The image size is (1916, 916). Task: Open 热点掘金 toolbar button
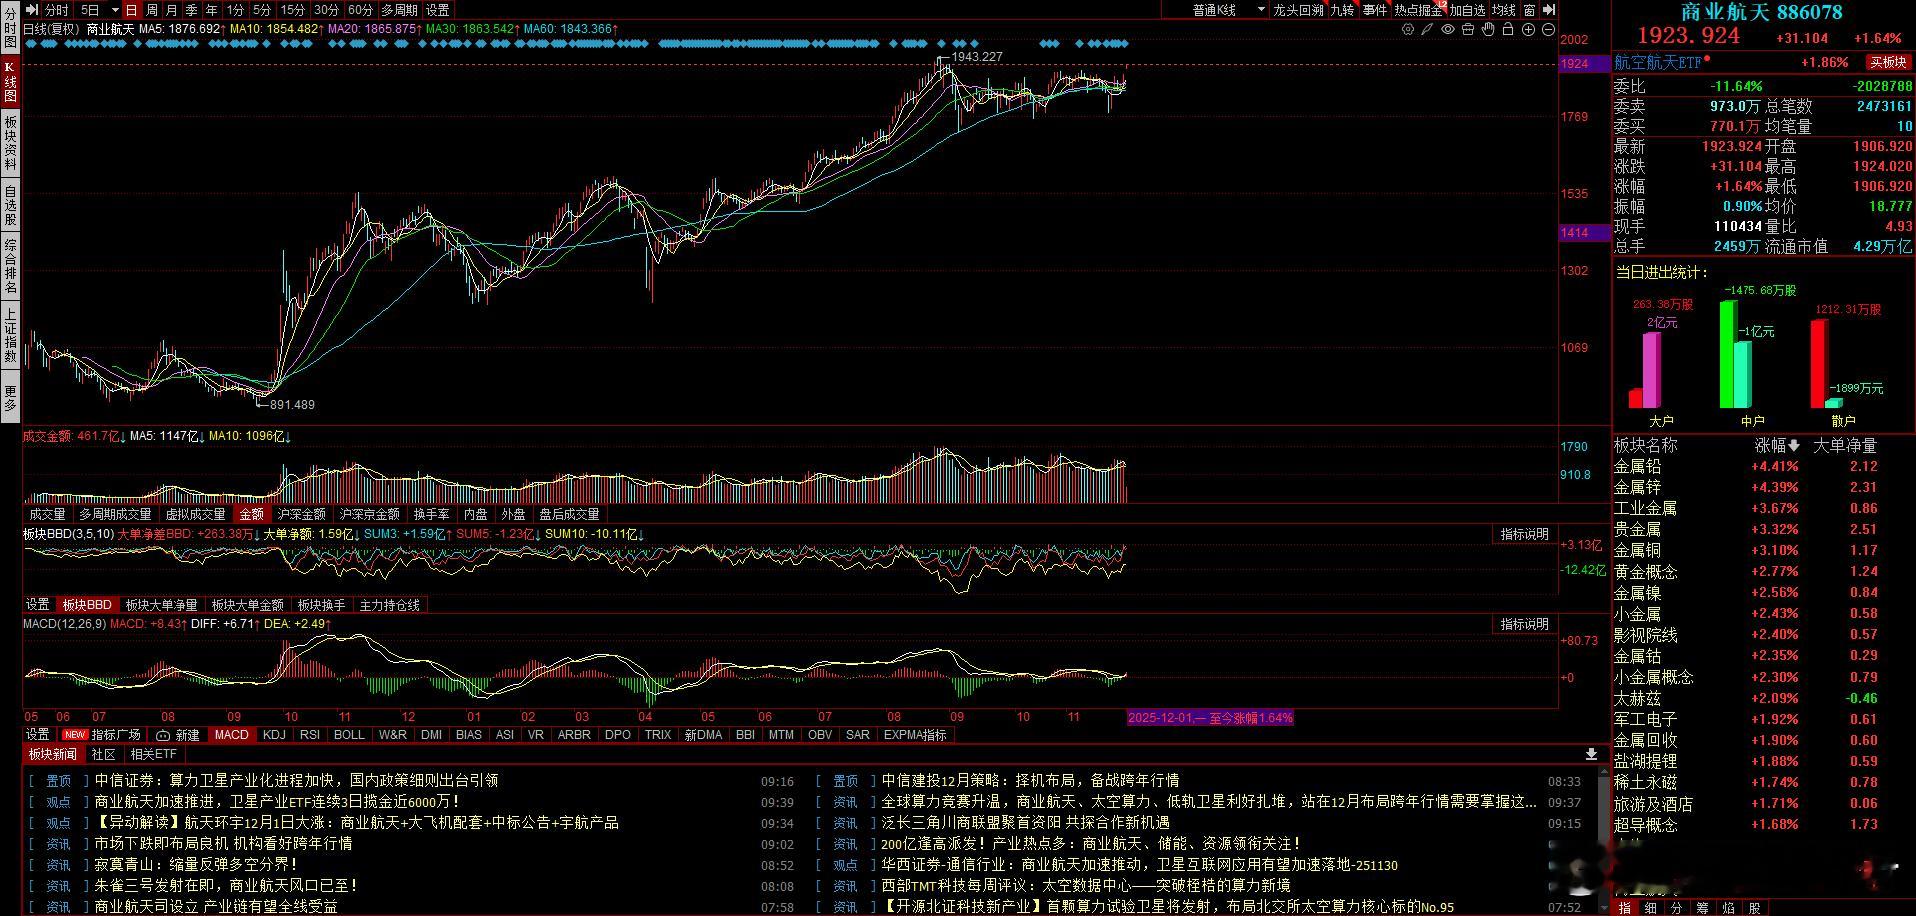1418,10
